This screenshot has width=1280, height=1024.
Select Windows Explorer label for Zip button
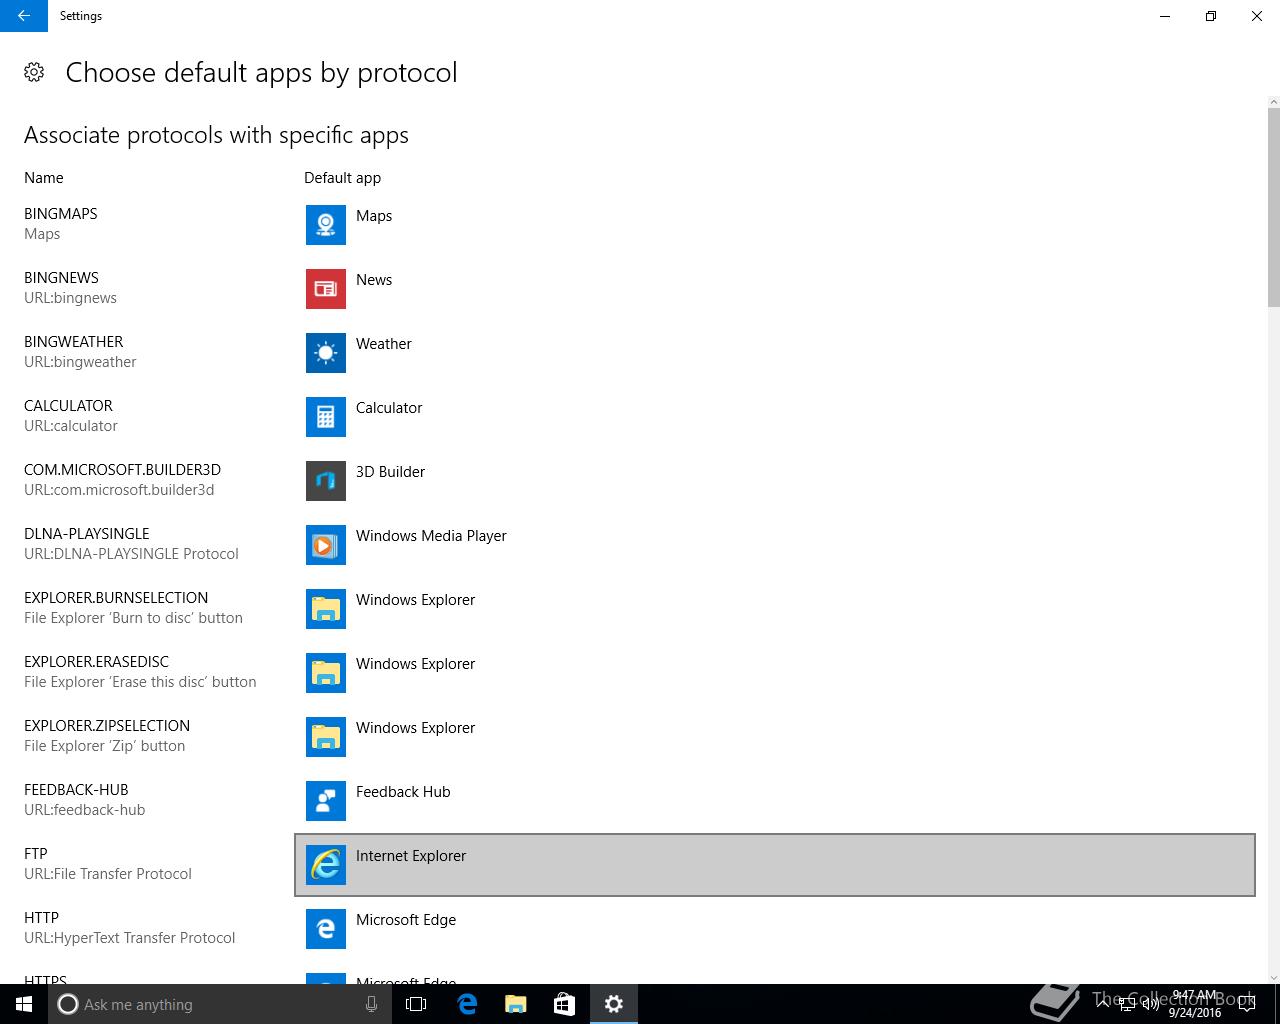(x=415, y=728)
